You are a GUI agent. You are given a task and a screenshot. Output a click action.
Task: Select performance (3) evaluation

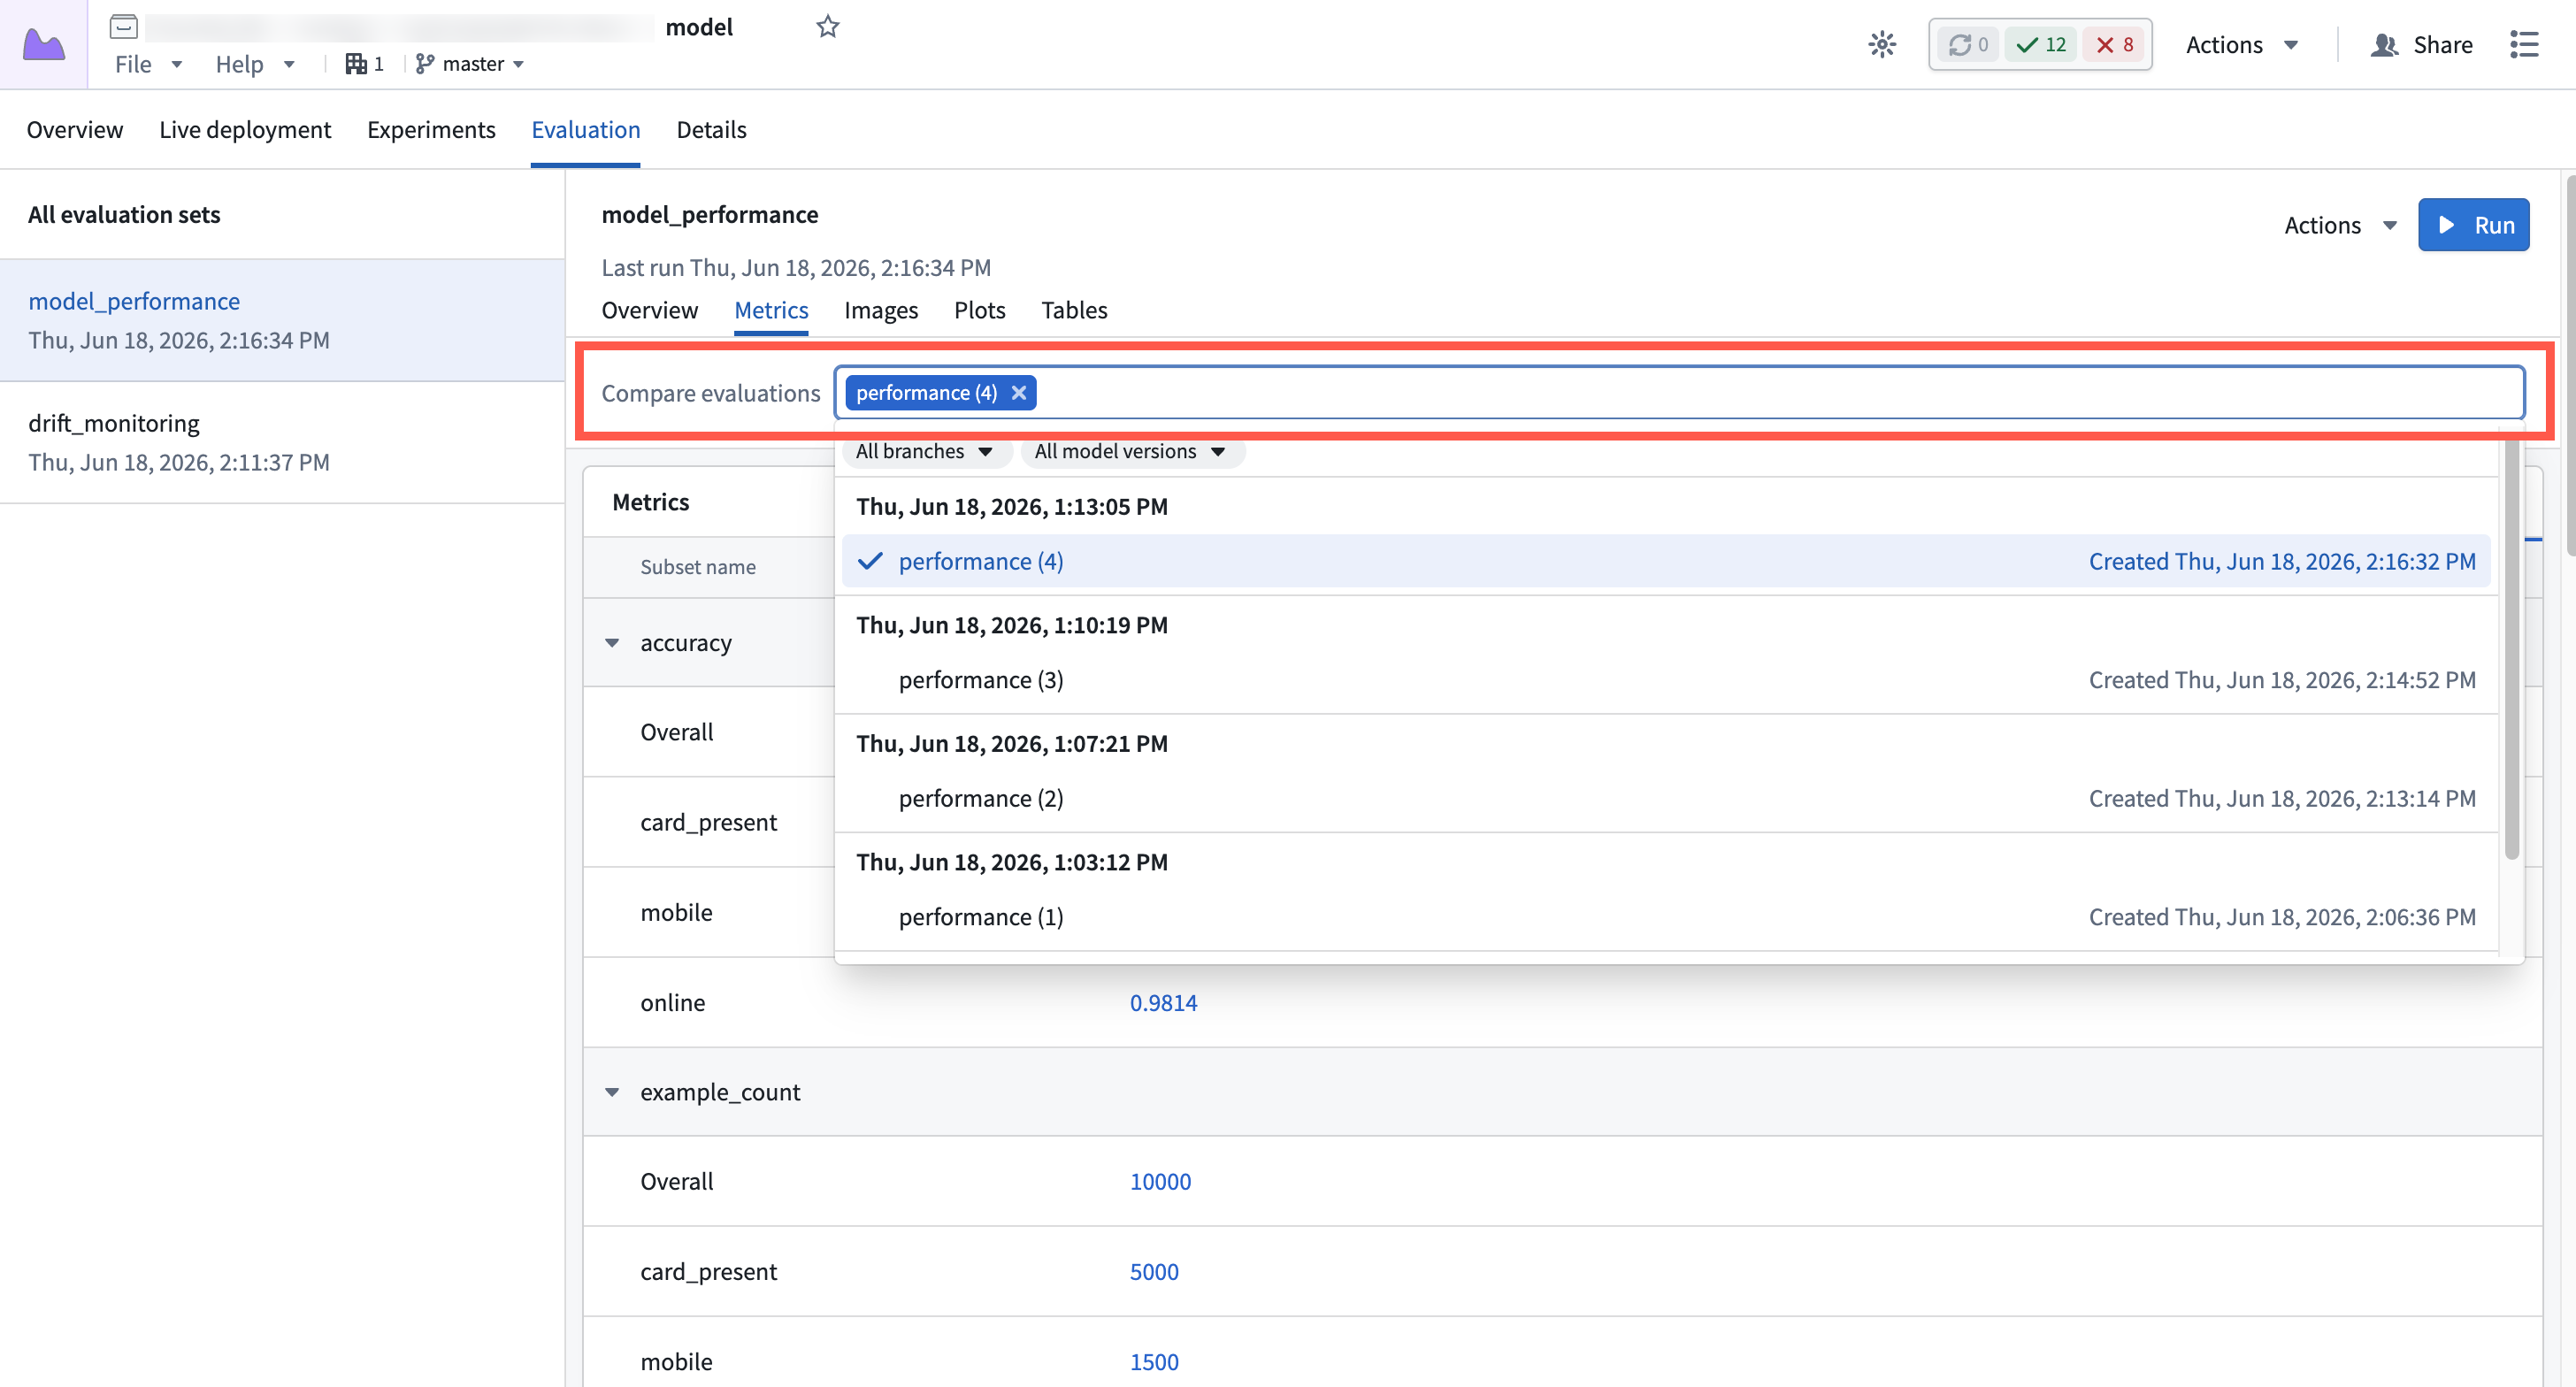(x=1665, y=680)
